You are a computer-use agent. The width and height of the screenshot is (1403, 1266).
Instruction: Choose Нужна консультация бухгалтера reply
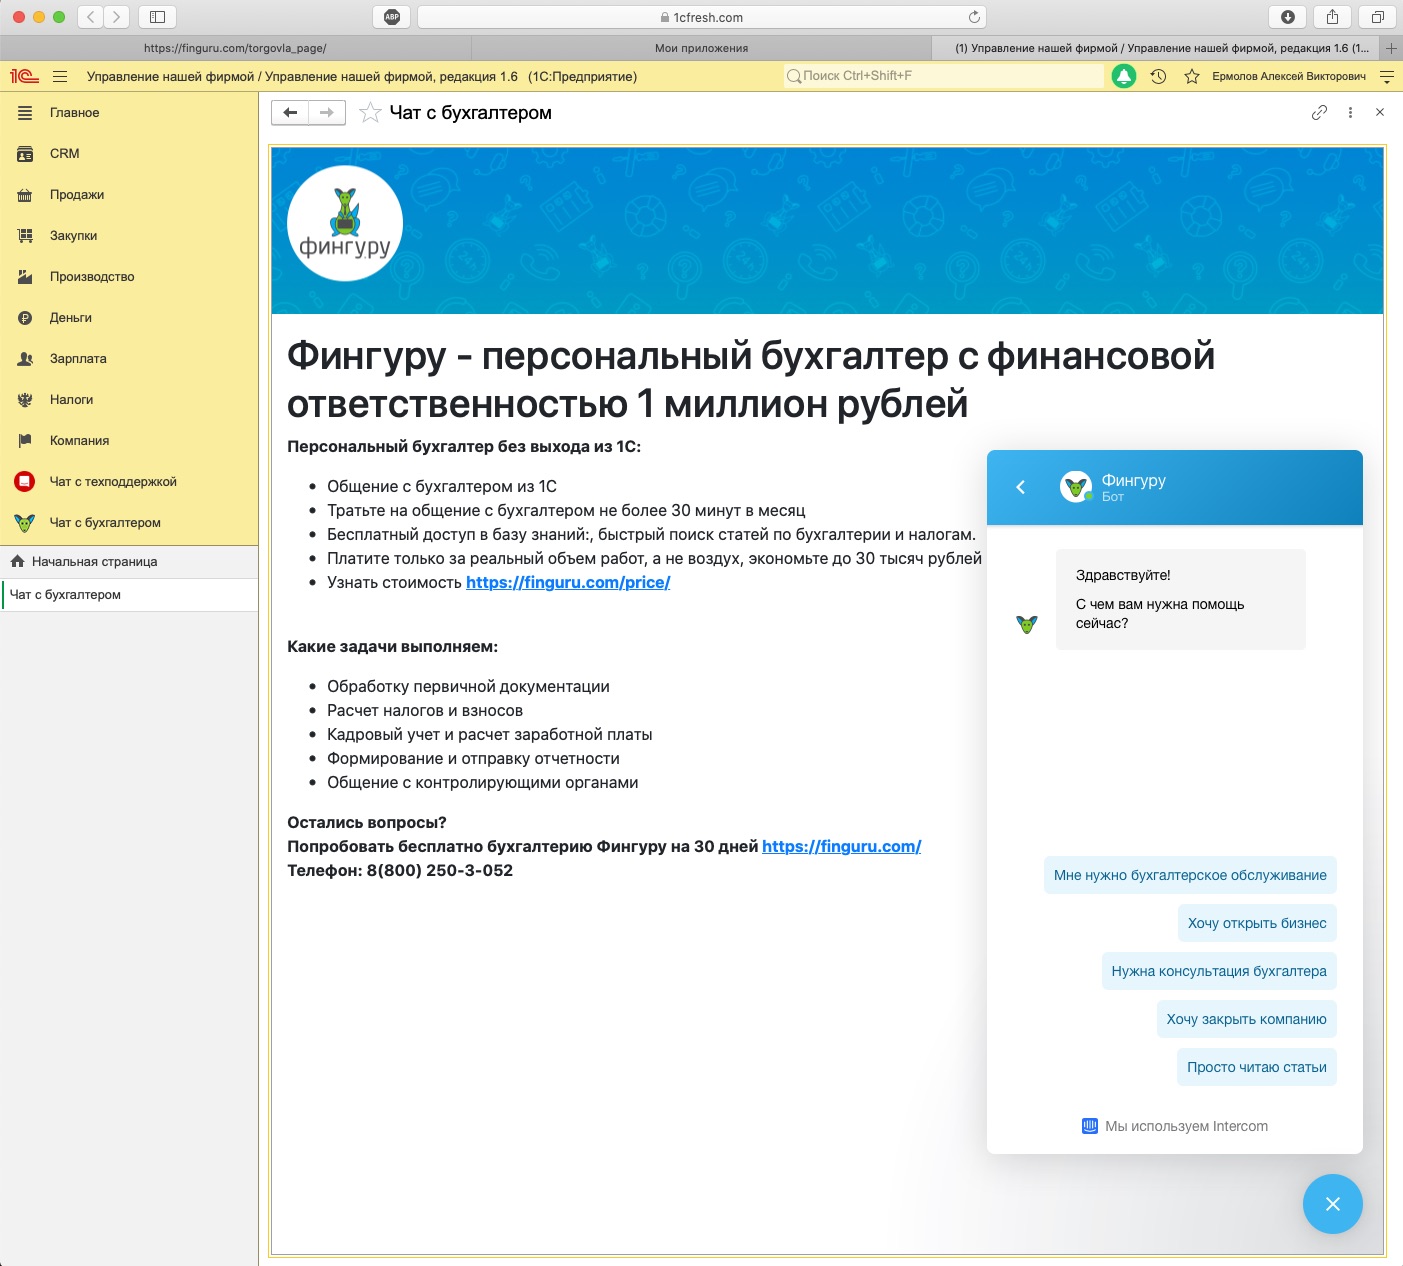tap(1219, 972)
